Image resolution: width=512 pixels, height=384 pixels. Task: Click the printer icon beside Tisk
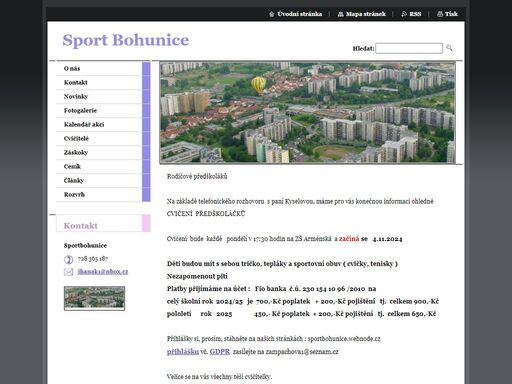440,14
